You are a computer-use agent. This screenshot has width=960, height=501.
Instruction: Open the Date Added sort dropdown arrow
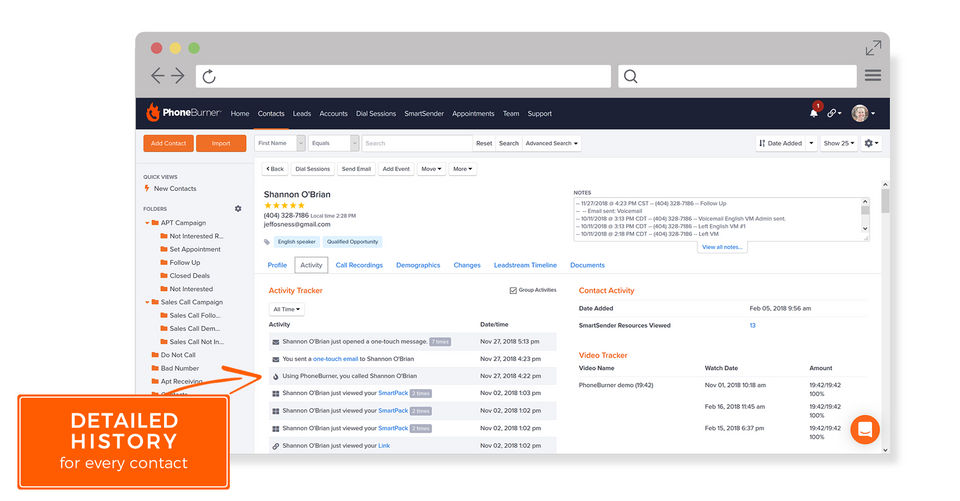[x=811, y=143]
